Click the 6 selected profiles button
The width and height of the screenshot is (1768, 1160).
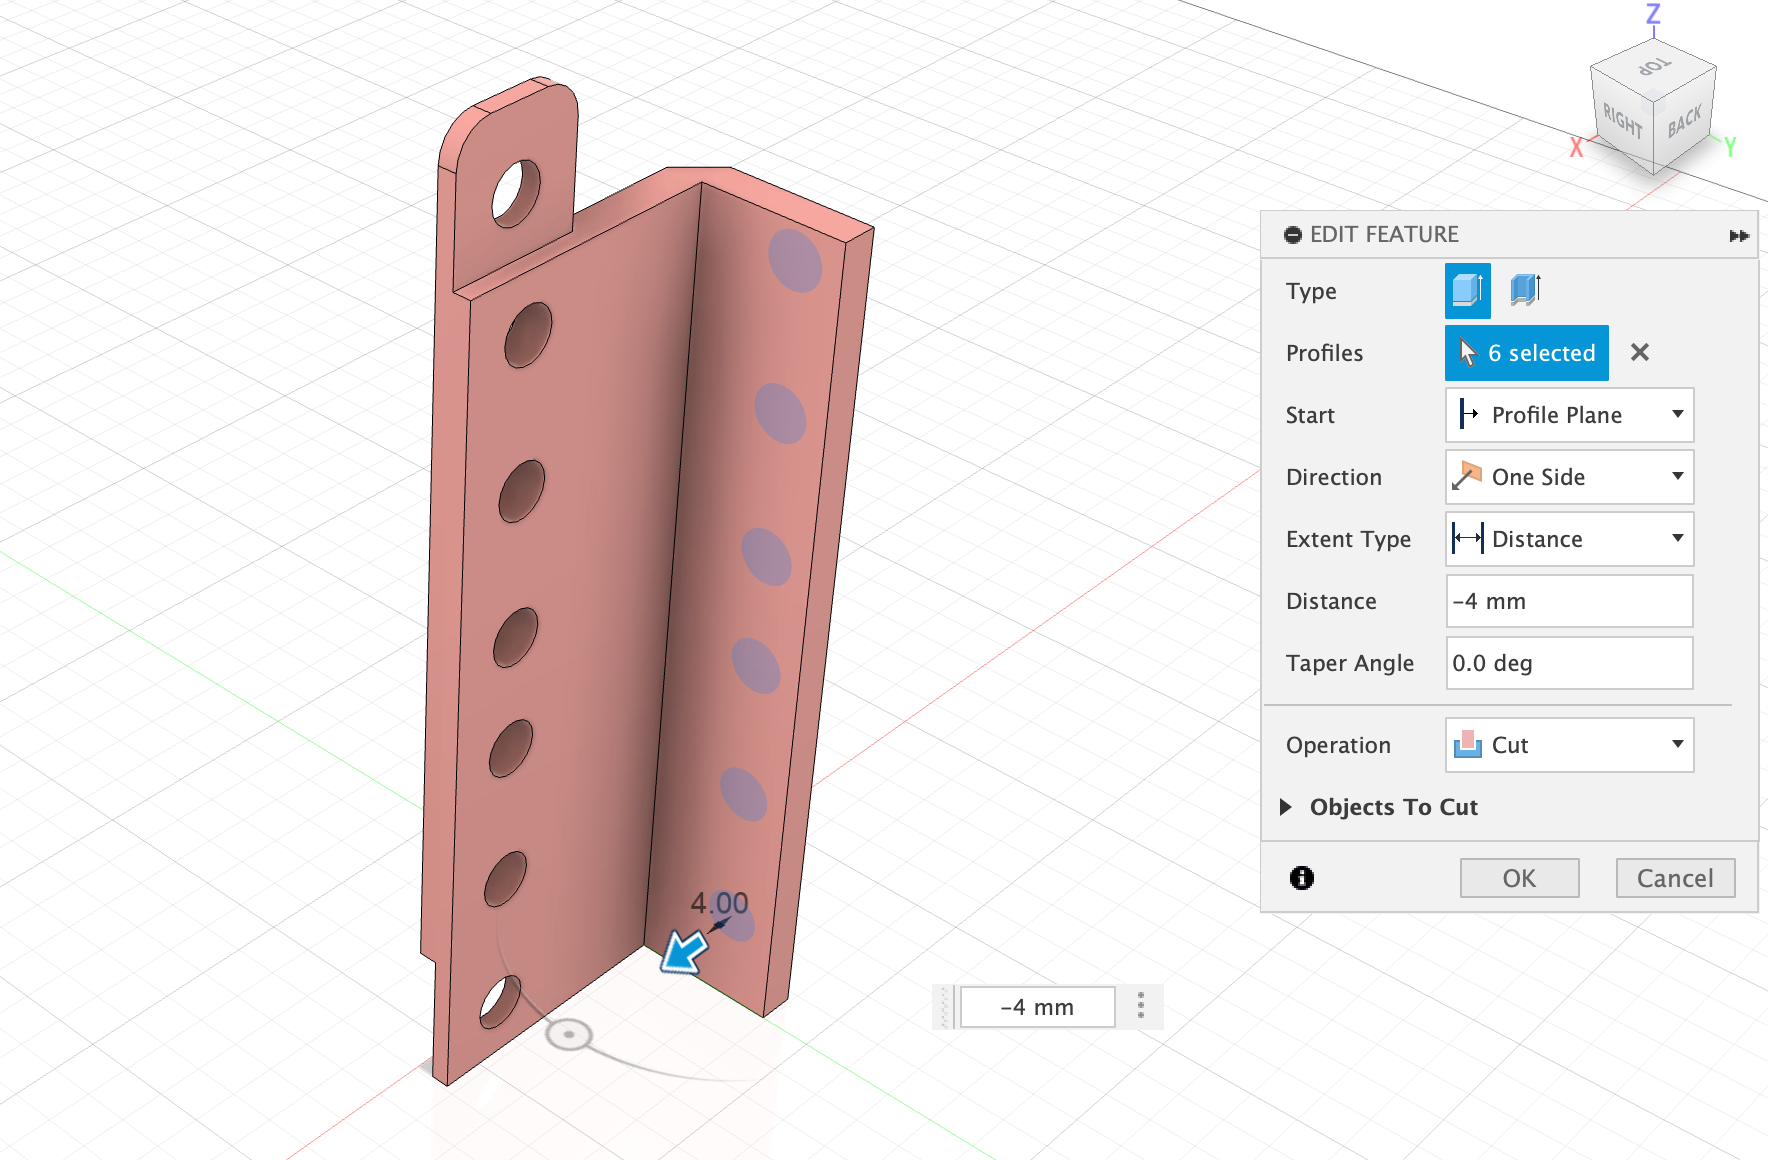coord(1526,353)
